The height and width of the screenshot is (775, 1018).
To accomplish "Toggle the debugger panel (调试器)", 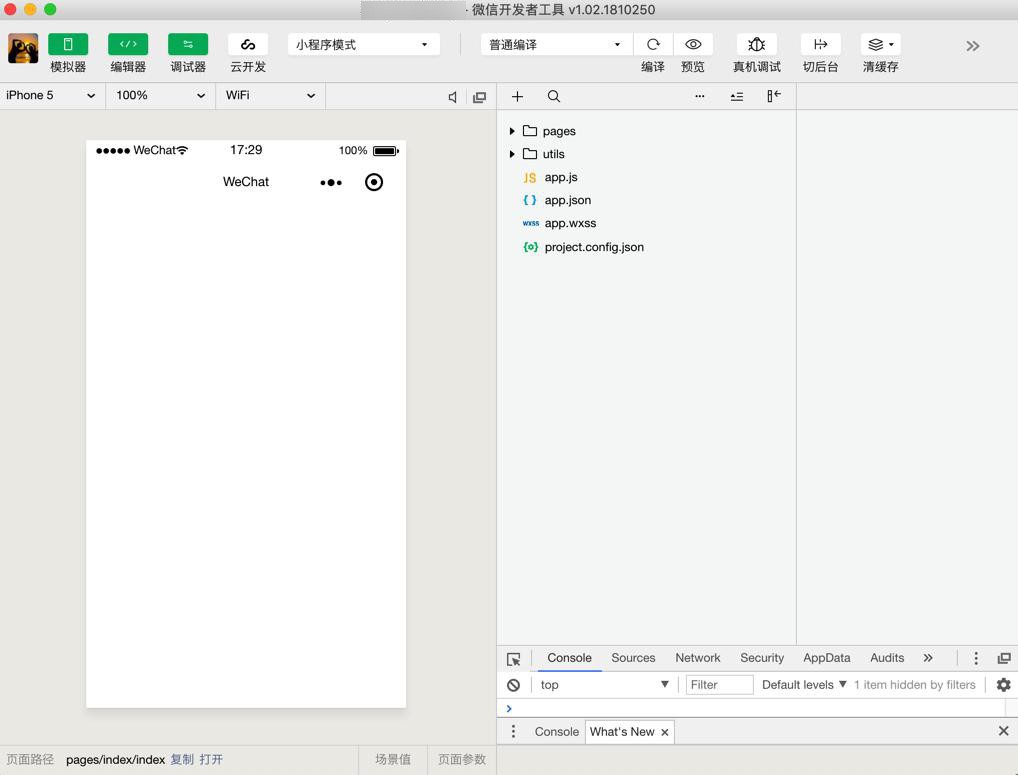I will pyautogui.click(x=188, y=44).
